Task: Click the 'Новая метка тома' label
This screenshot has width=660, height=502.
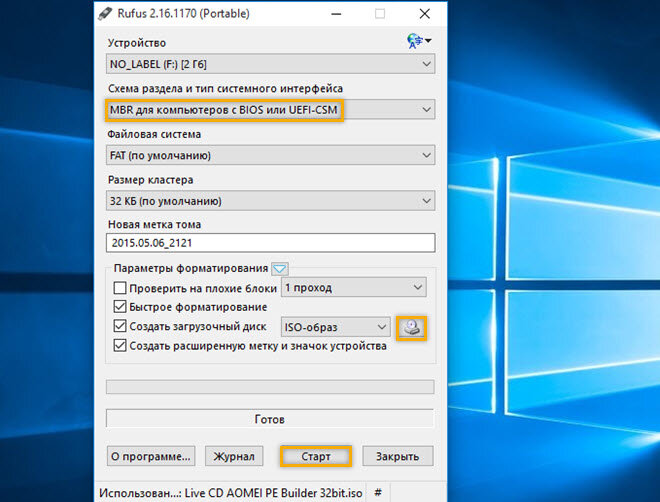Action: coord(154,224)
